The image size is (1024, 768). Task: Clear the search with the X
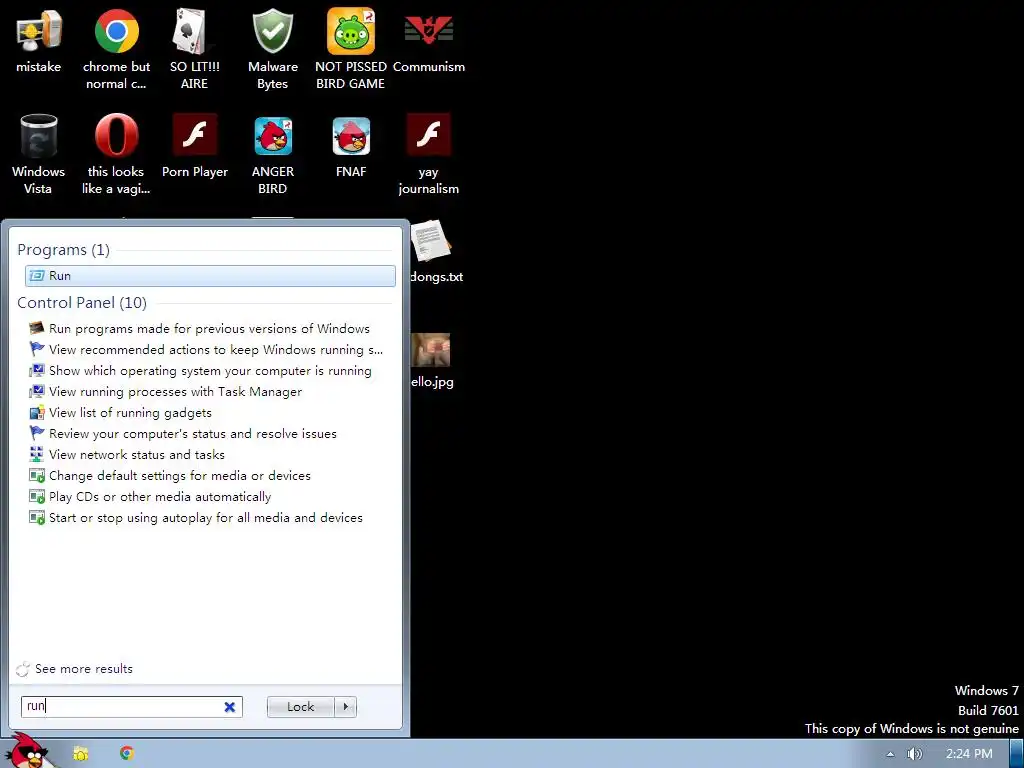[x=230, y=707]
